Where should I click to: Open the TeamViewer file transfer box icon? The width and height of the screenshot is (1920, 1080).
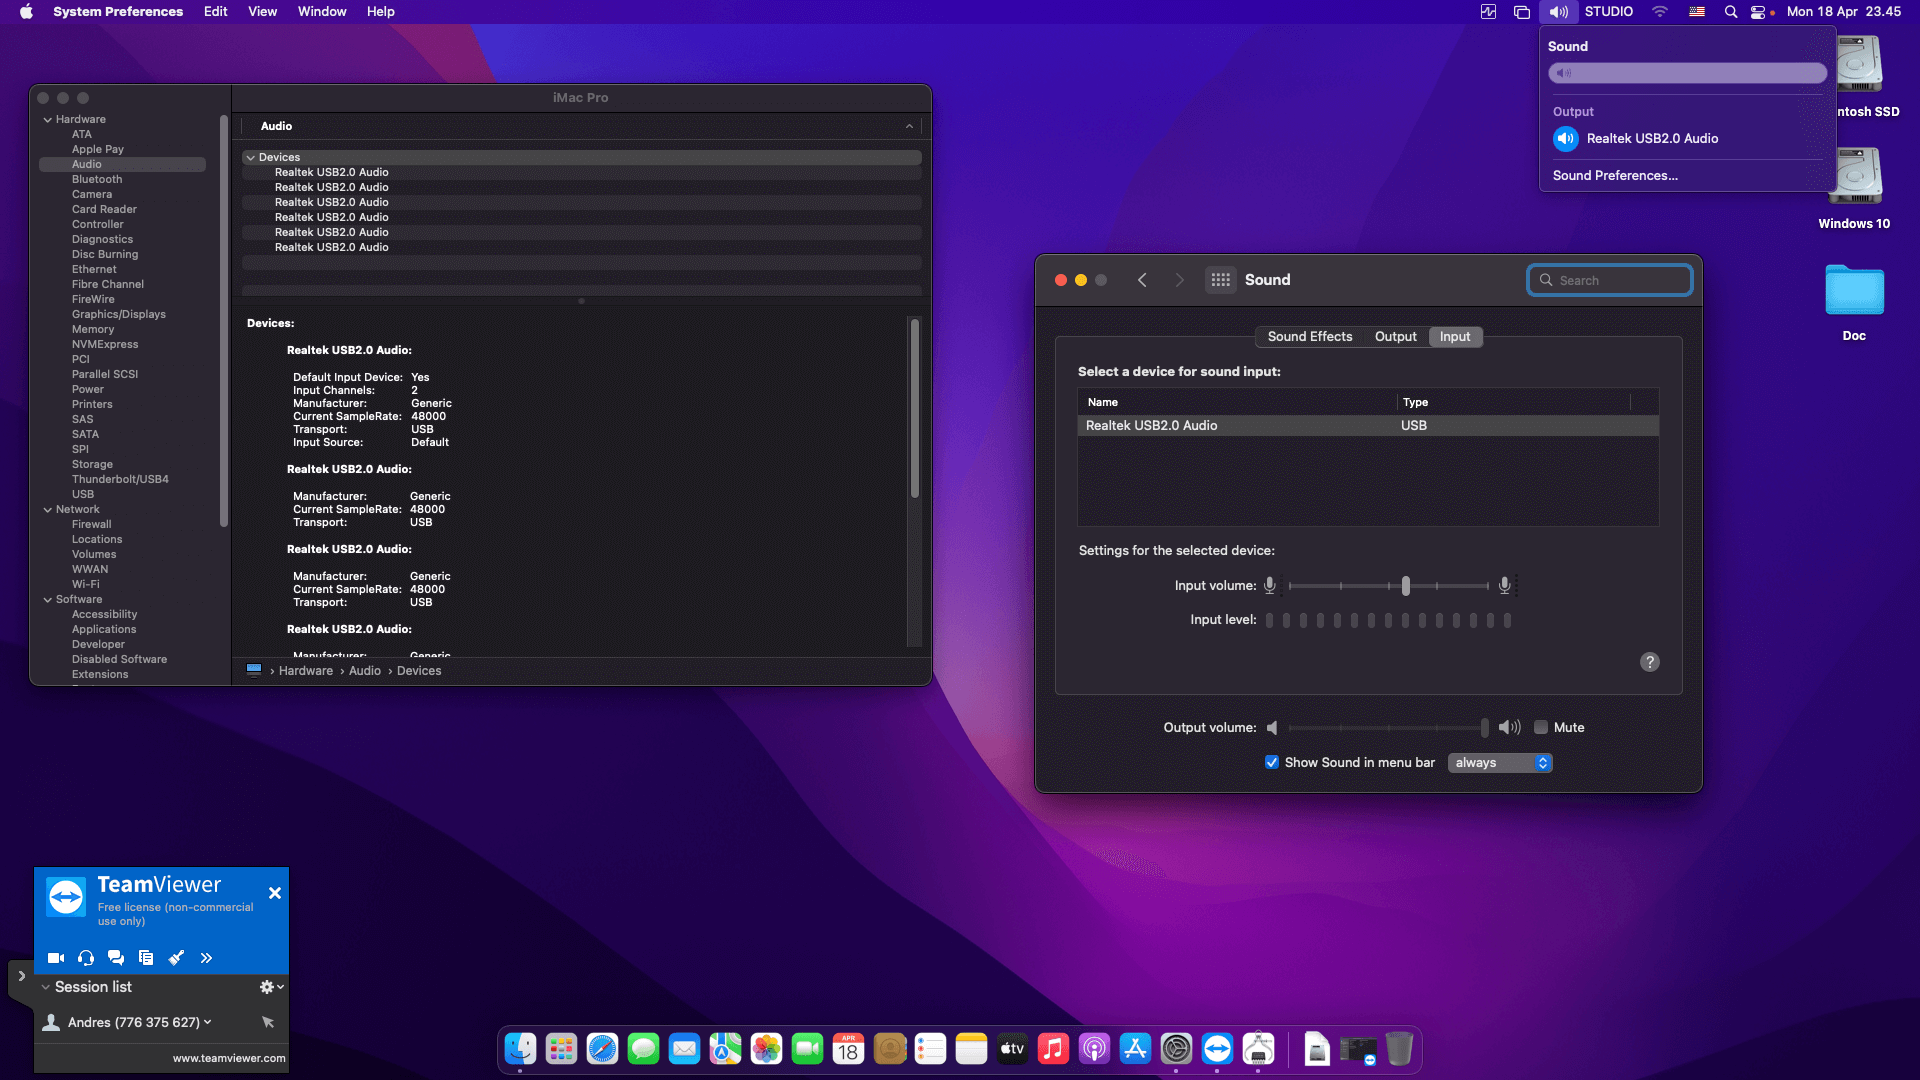[x=146, y=958]
